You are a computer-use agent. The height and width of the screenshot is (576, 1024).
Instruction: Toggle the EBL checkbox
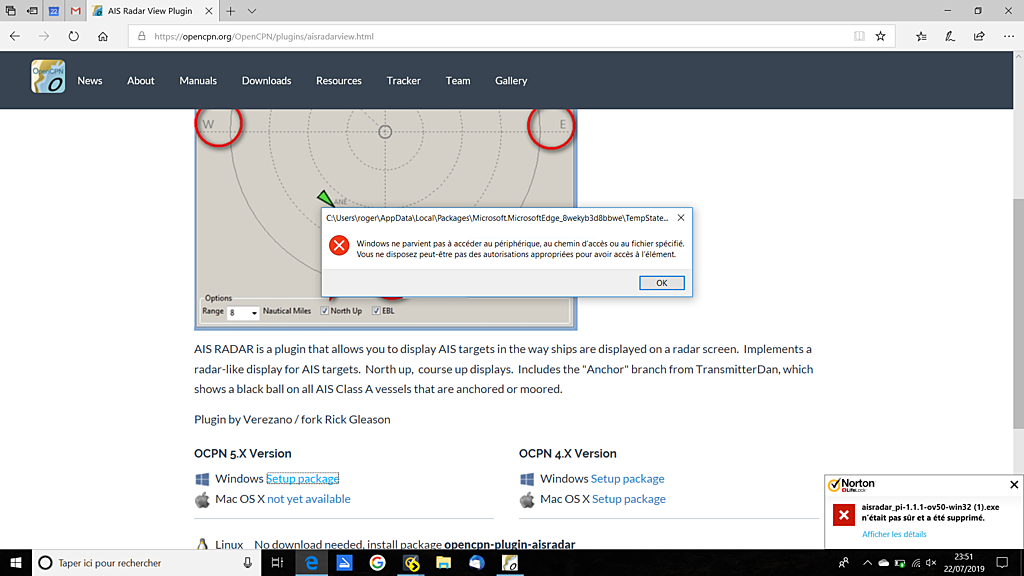click(376, 311)
